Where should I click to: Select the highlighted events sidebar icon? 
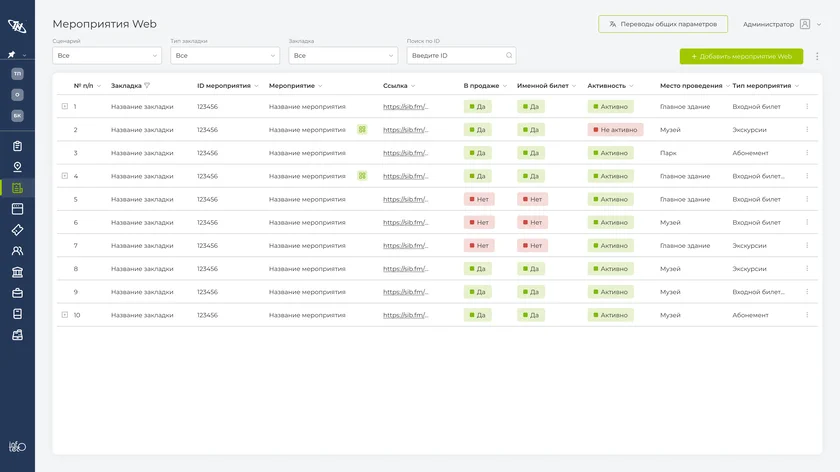tap(17, 188)
